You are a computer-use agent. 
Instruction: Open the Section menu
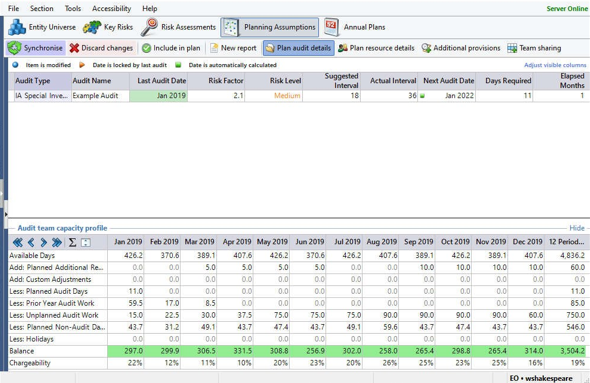click(41, 8)
